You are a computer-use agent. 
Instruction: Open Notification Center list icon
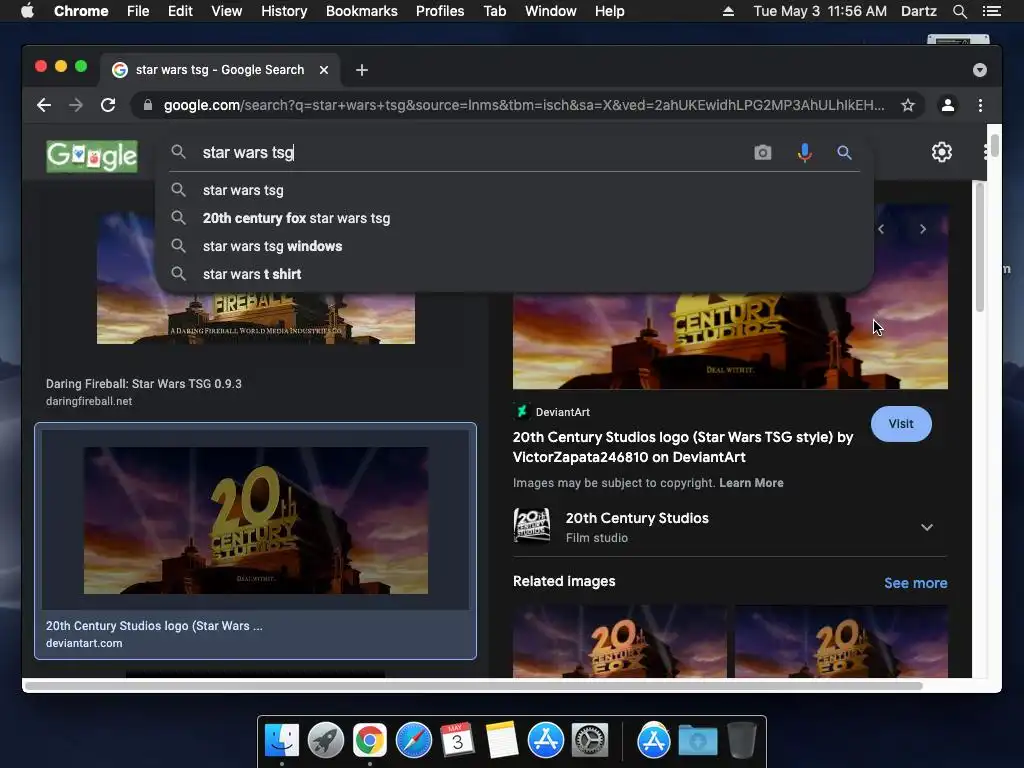991,11
